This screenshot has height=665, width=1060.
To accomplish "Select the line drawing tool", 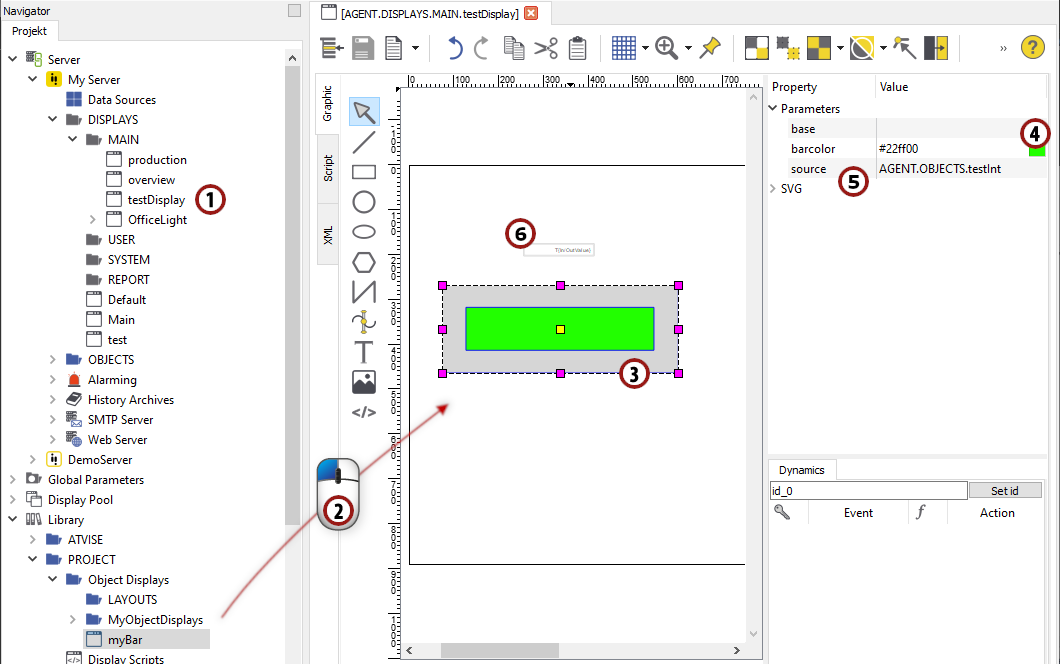I will (364, 142).
